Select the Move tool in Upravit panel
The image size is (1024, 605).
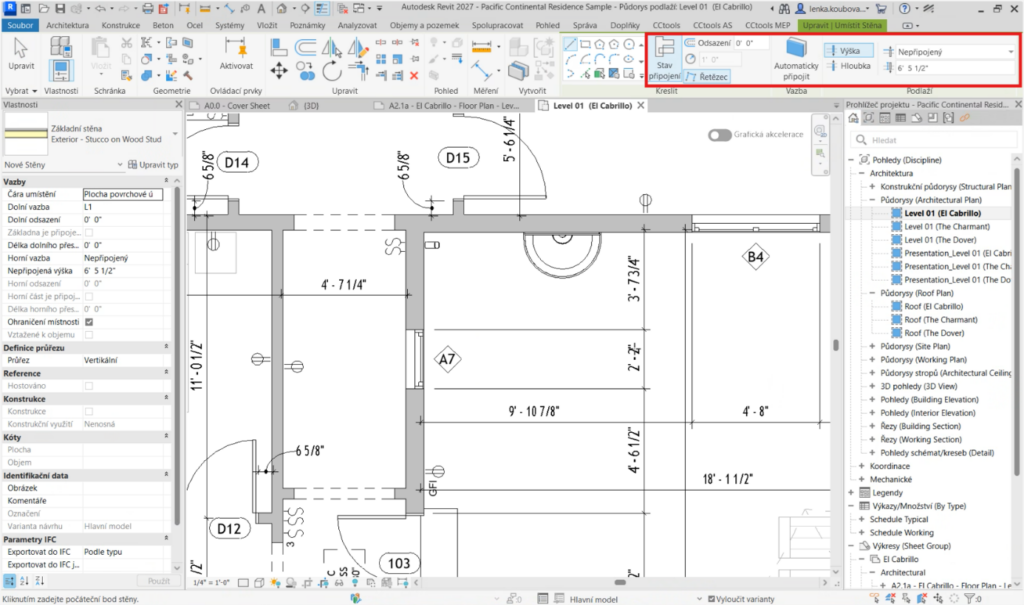click(279, 69)
